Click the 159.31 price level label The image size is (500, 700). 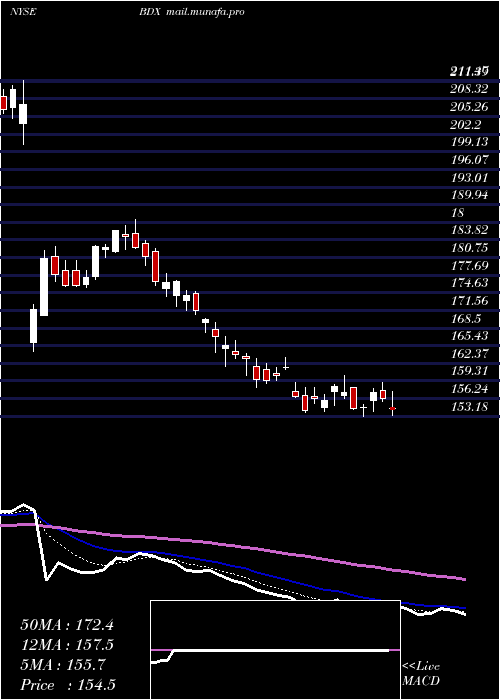coord(469,371)
